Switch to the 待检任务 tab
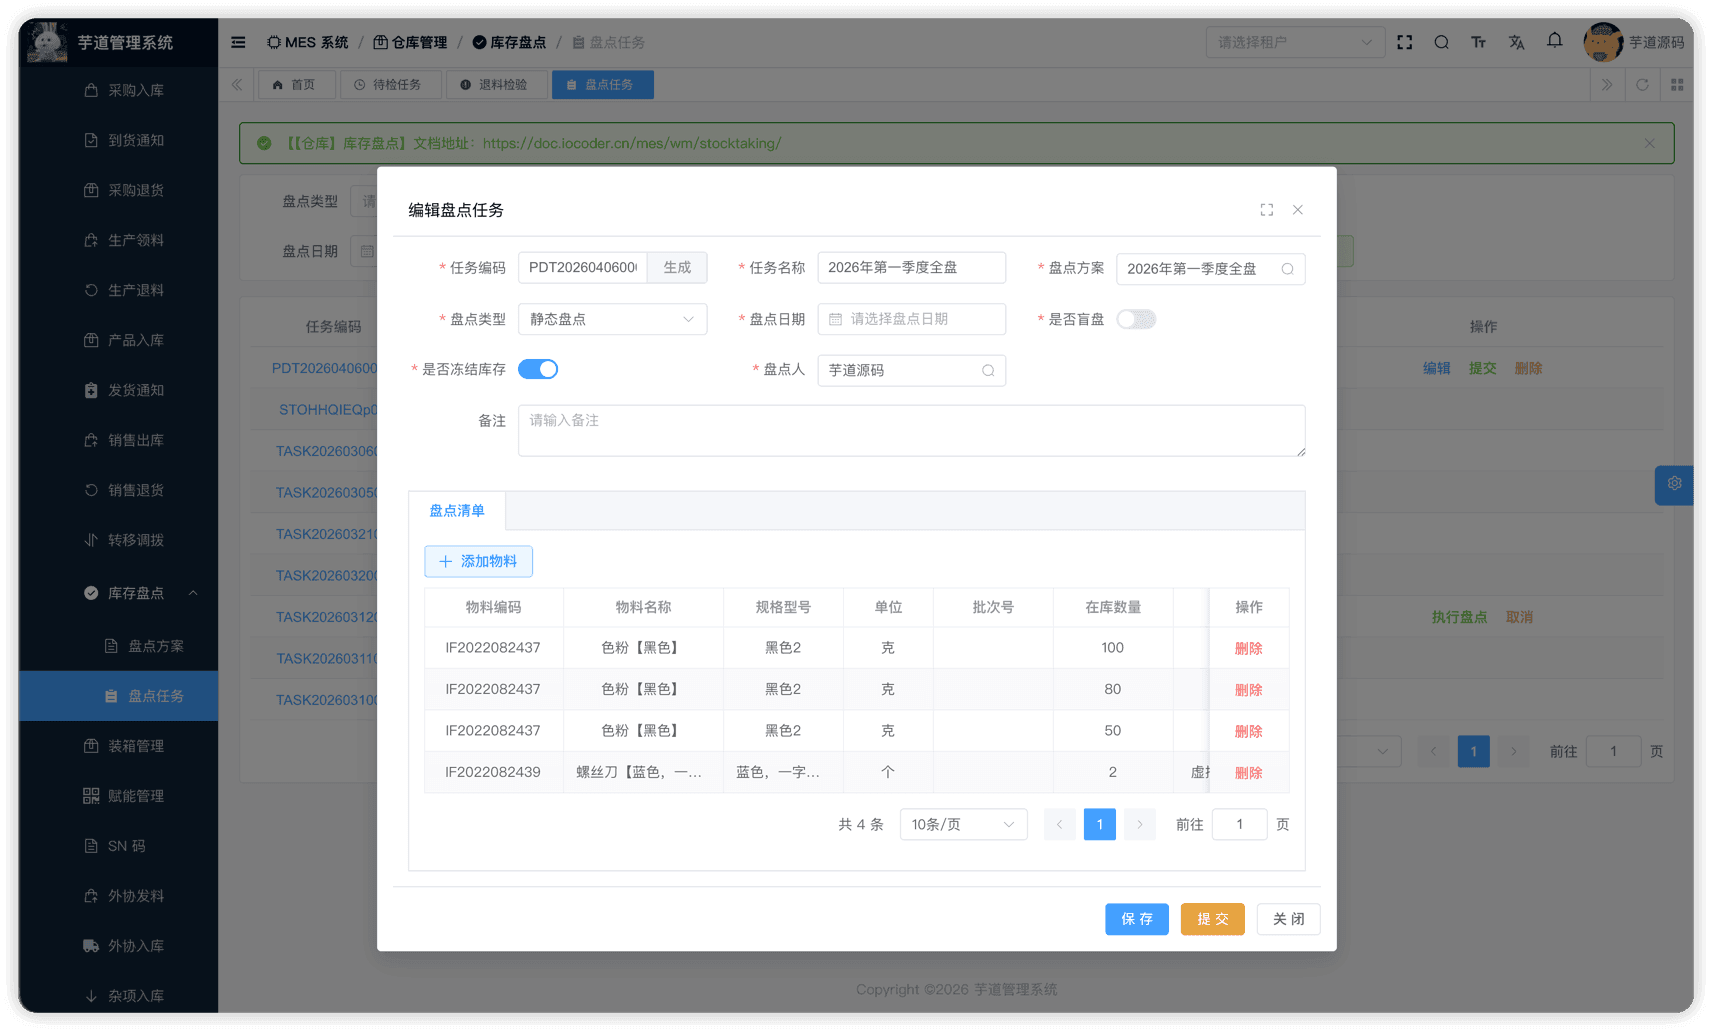 391,84
